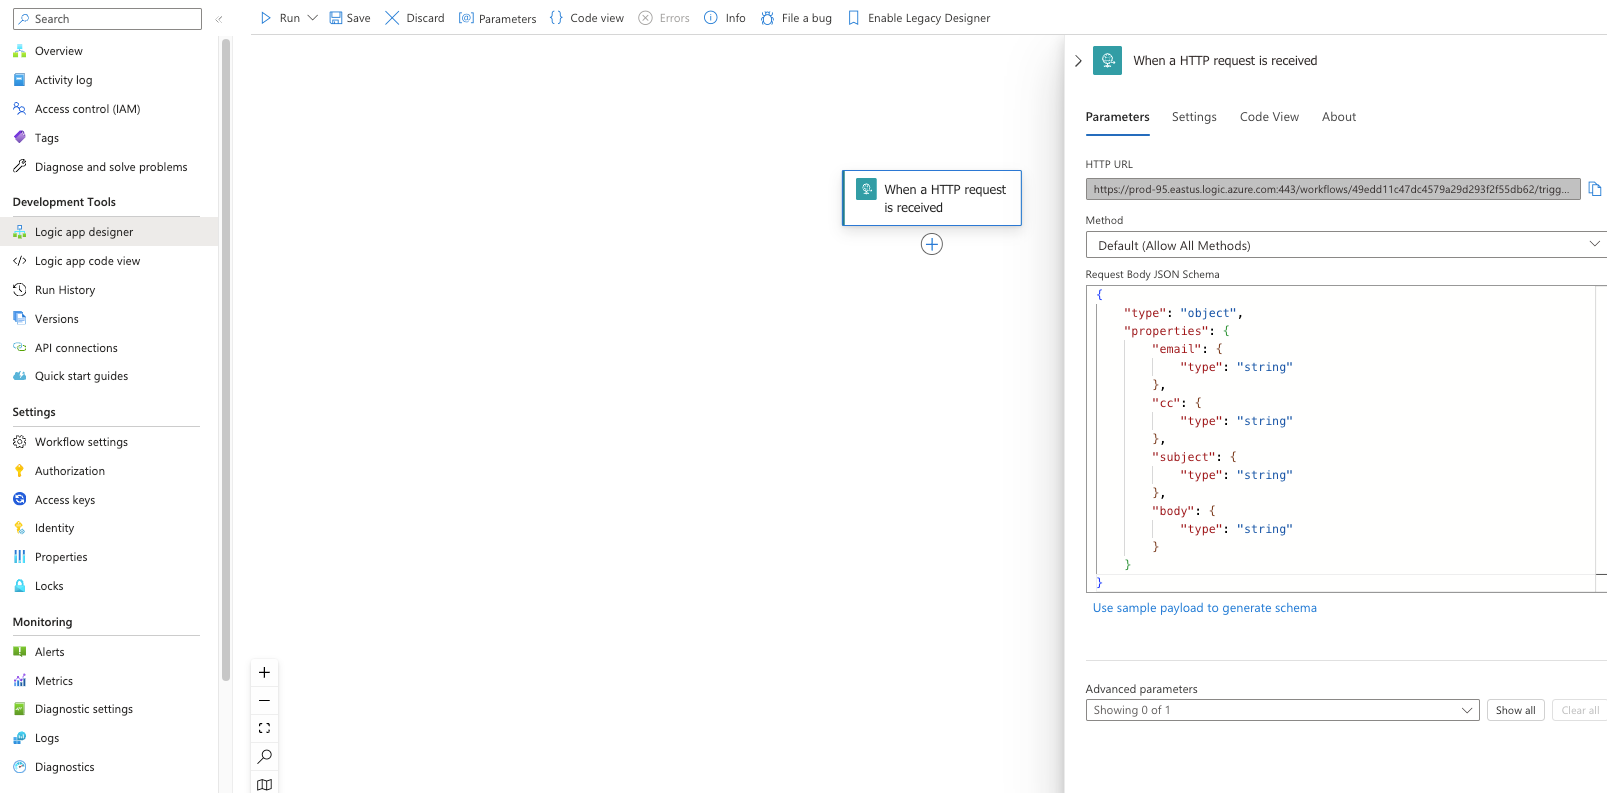Expand the Advanced parameters dropdown
Image resolution: width=1607 pixels, height=793 pixels.
(x=1281, y=710)
